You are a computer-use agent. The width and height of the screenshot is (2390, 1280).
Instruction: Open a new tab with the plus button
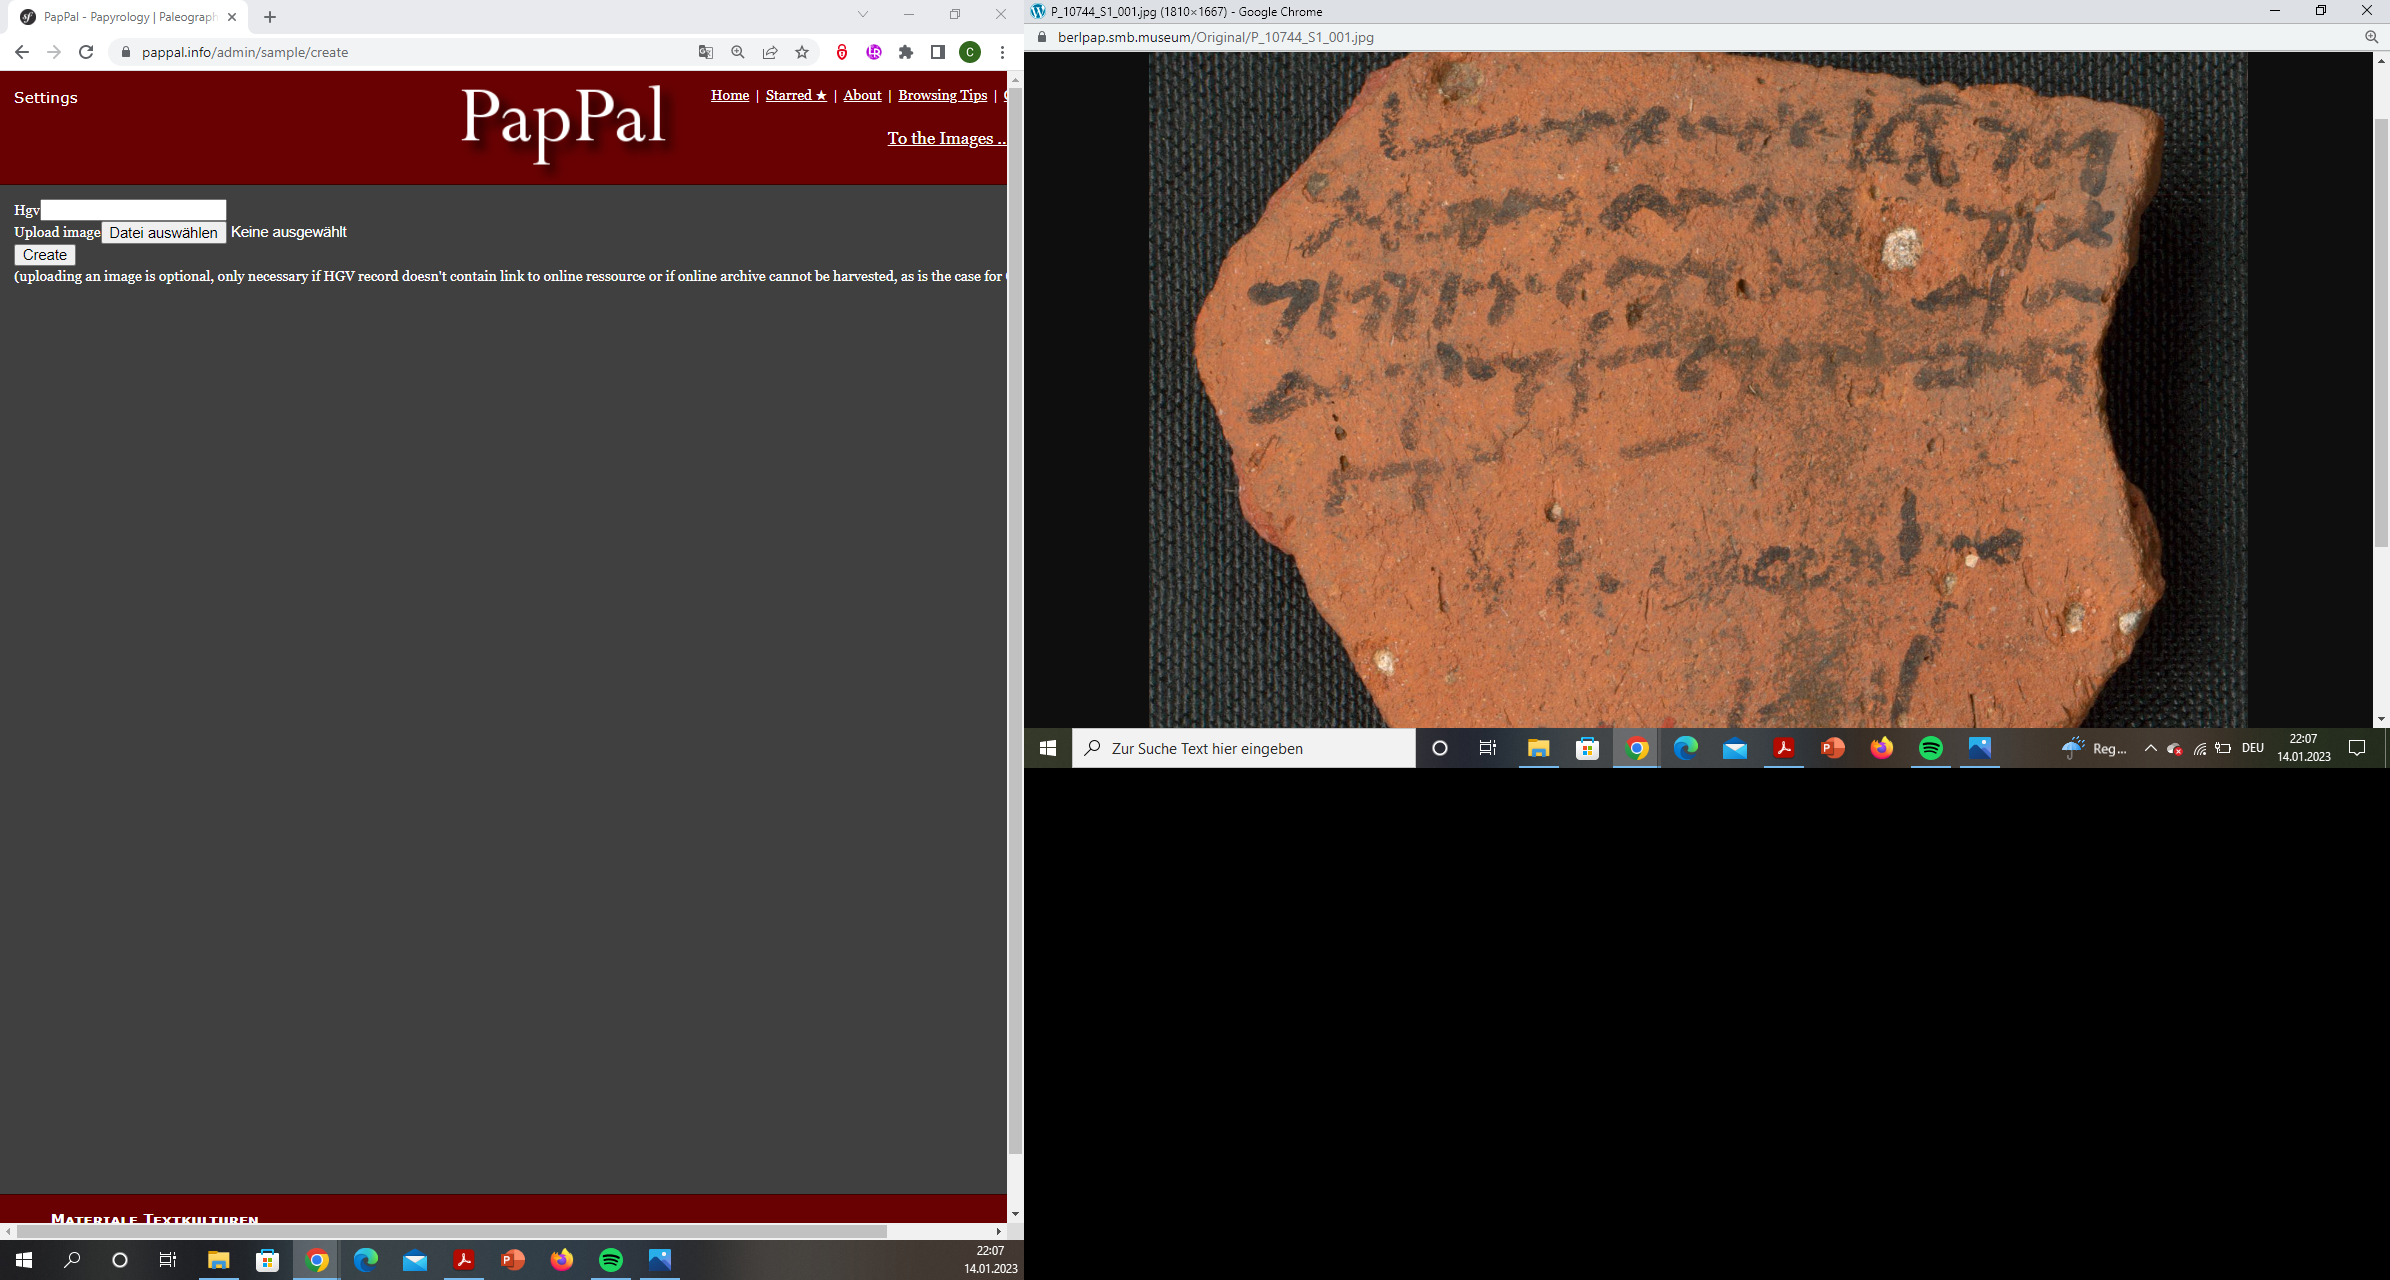pyautogui.click(x=270, y=17)
